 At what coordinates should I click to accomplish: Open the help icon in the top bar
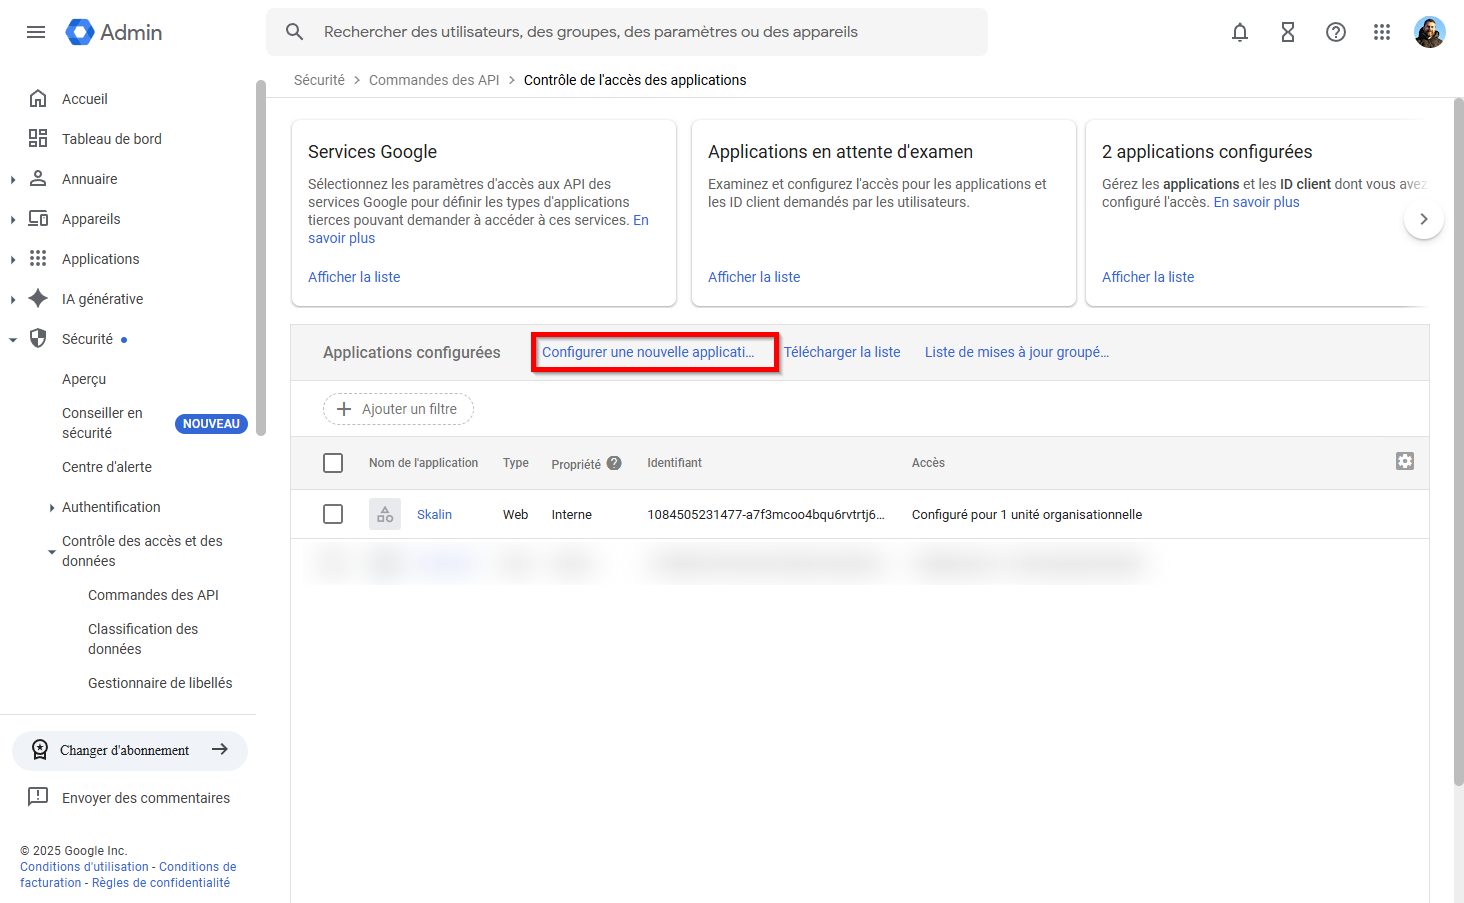click(x=1336, y=32)
